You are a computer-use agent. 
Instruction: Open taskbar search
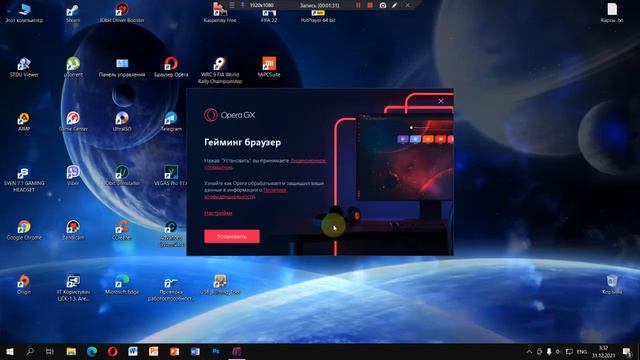coord(30,351)
